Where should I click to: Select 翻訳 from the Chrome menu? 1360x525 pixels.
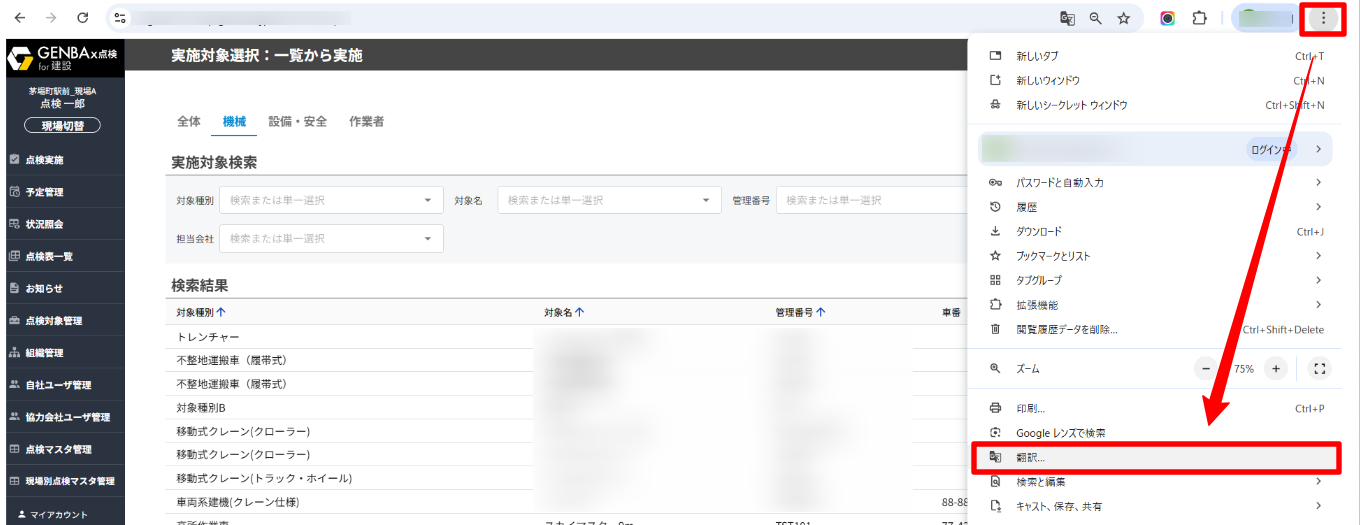click(x=1030, y=458)
